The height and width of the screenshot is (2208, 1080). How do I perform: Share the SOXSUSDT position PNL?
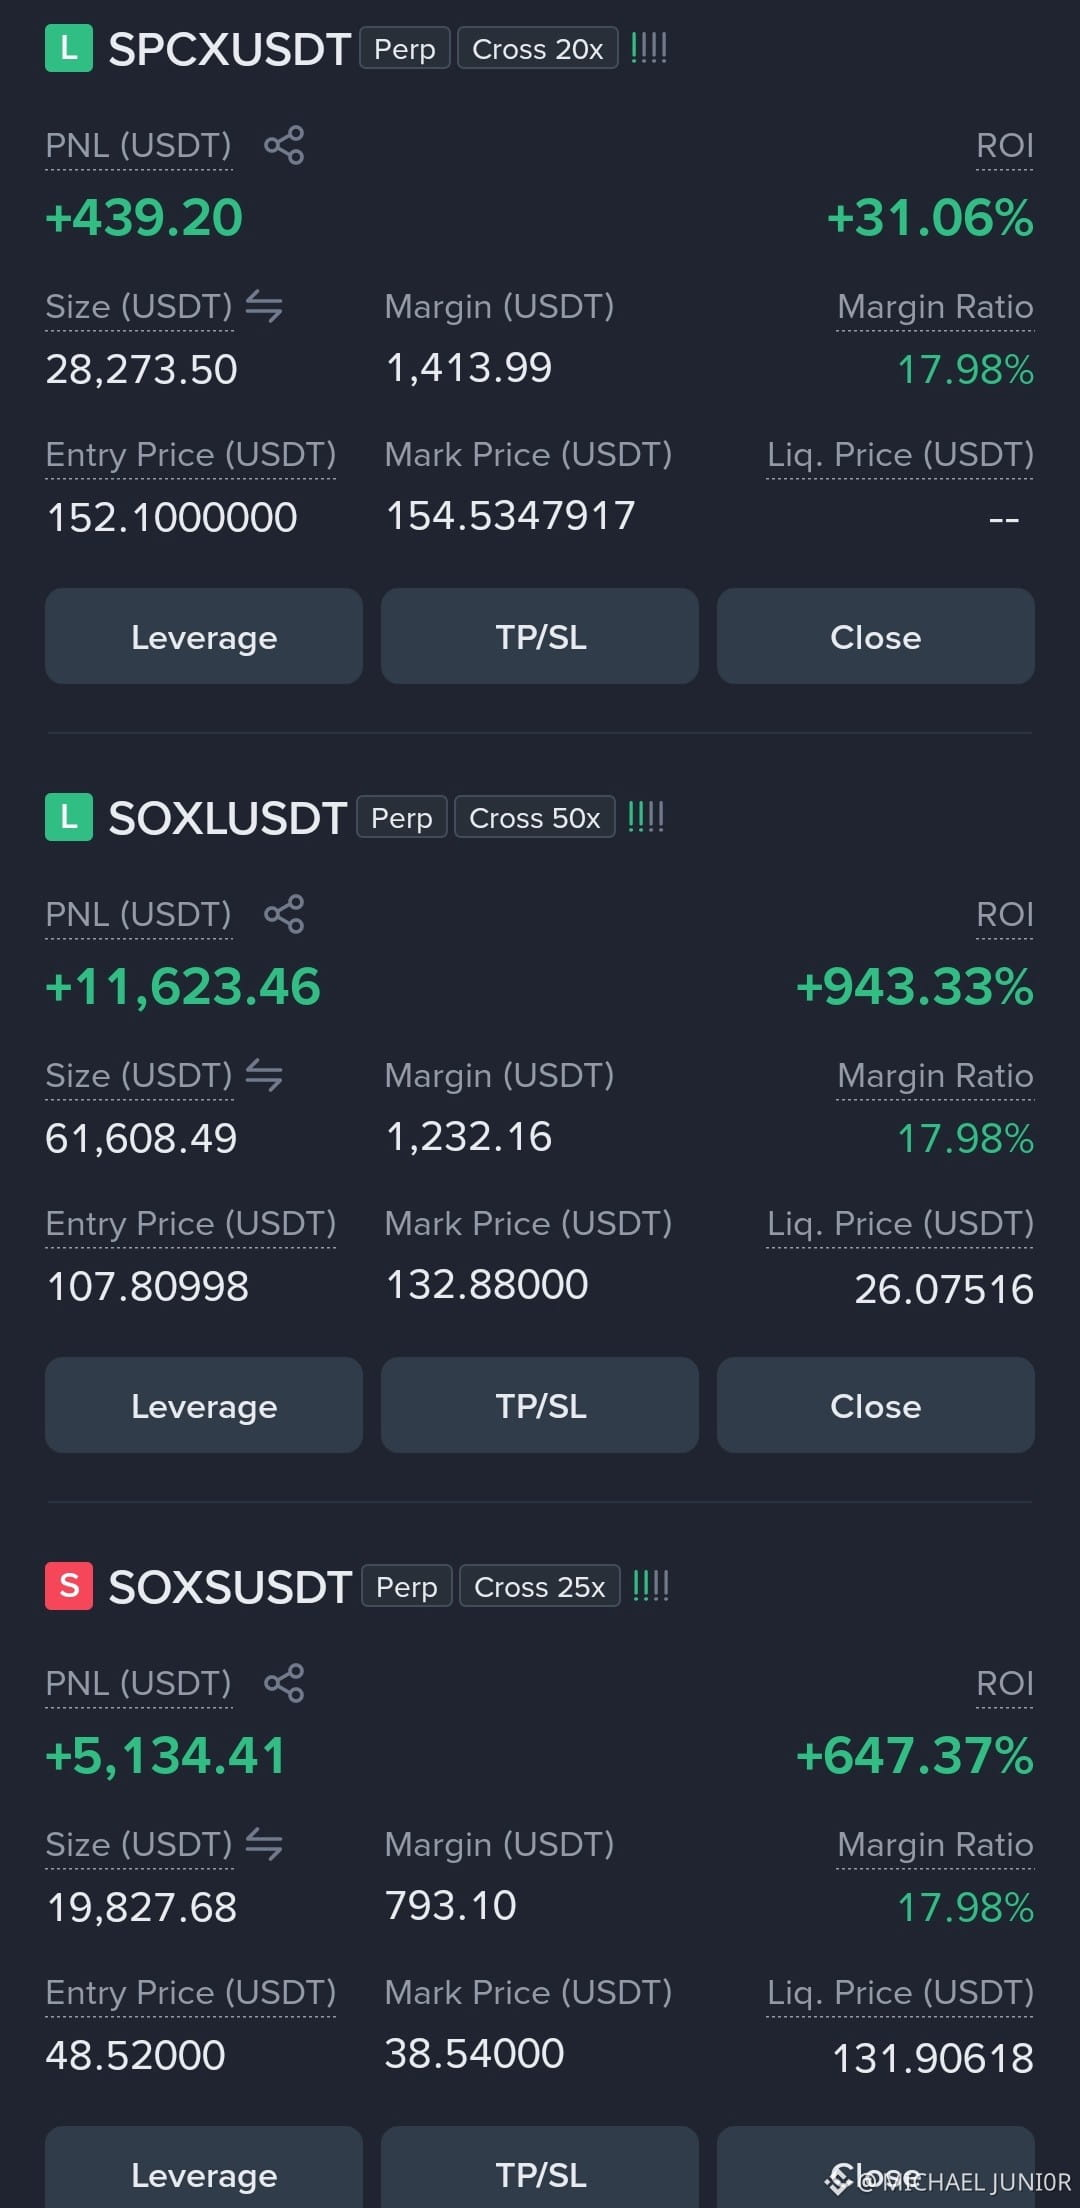tap(284, 1684)
